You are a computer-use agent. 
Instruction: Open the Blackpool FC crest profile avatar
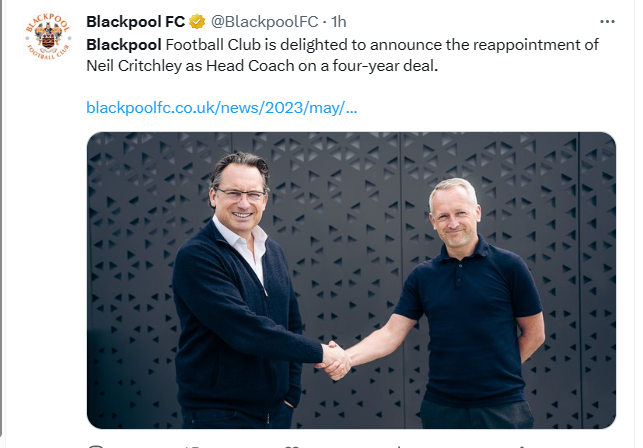click(x=48, y=37)
